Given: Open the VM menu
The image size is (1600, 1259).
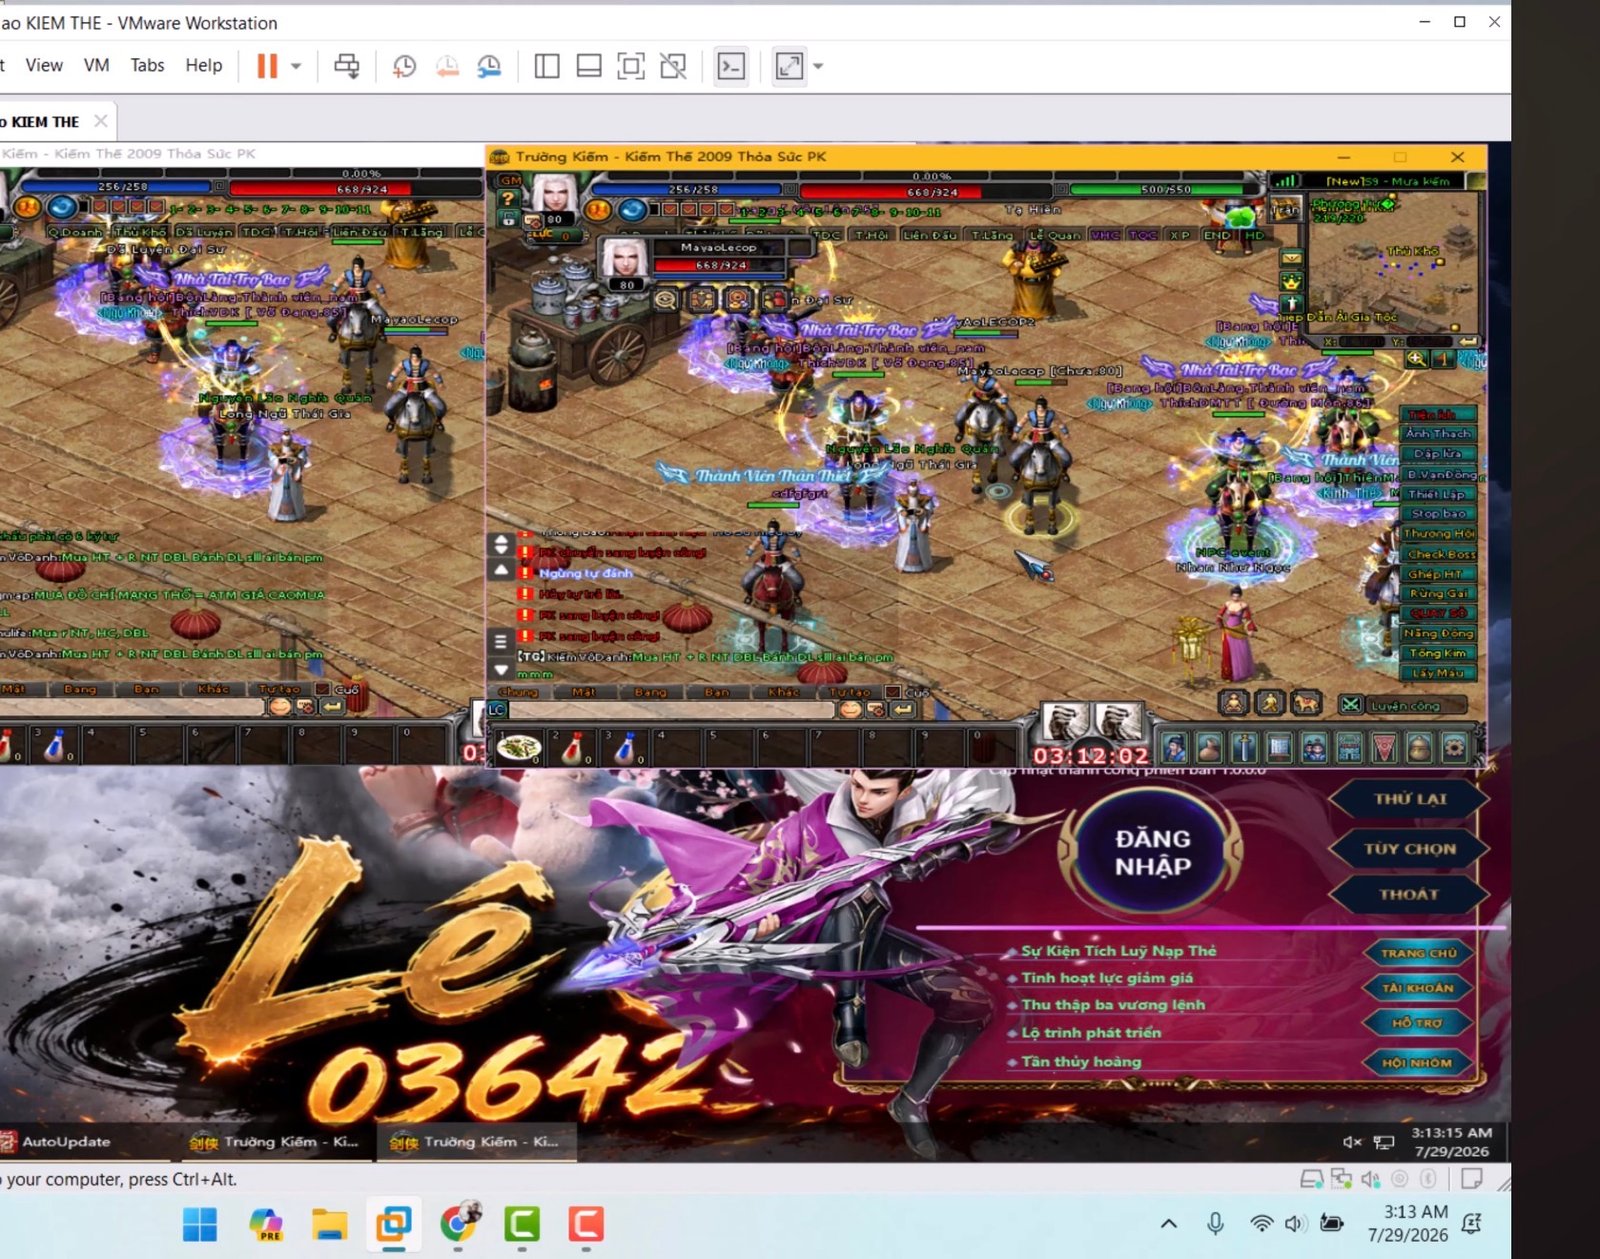Looking at the screenshot, I should (x=96, y=65).
